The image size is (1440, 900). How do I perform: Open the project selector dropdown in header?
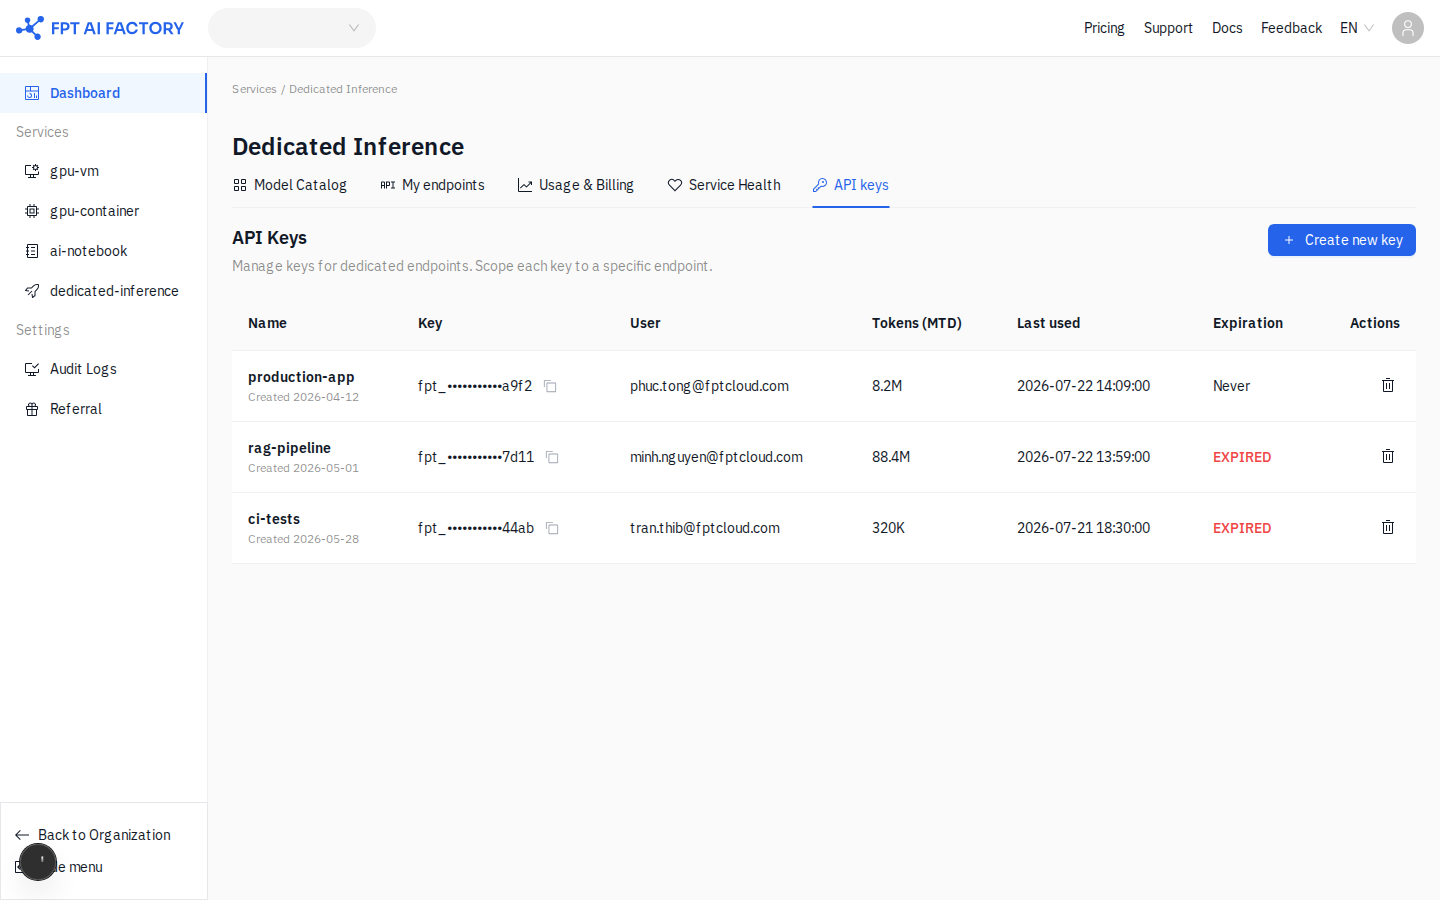click(x=292, y=28)
